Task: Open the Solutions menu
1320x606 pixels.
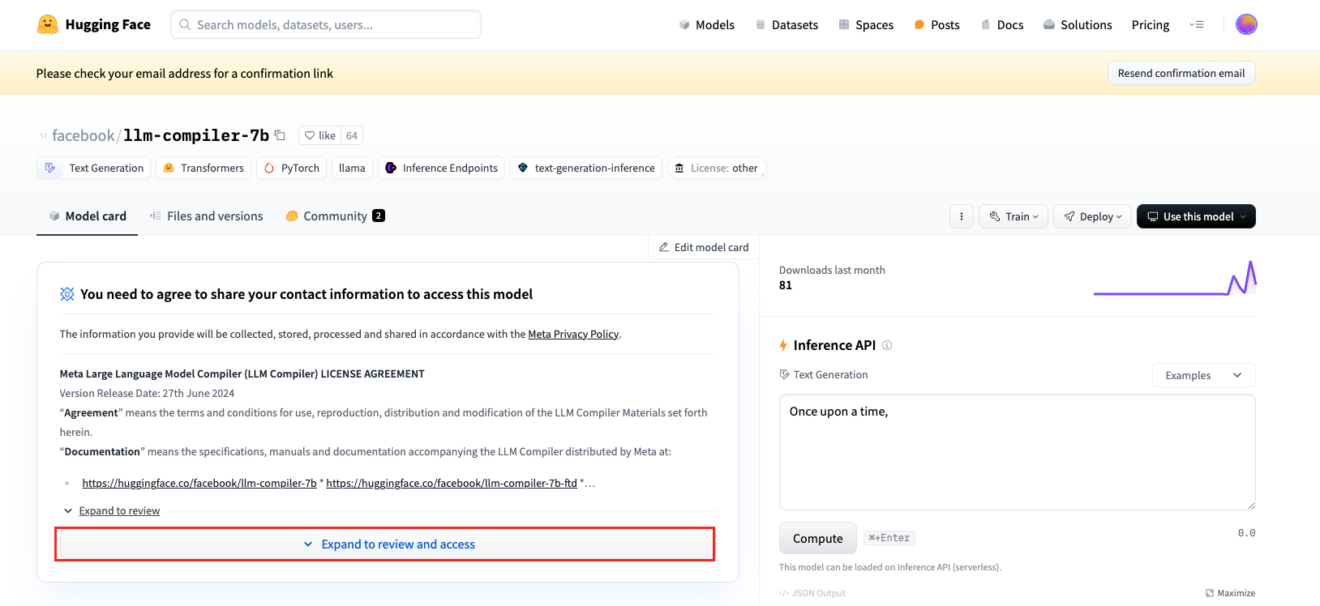Action: point(1077,25)
